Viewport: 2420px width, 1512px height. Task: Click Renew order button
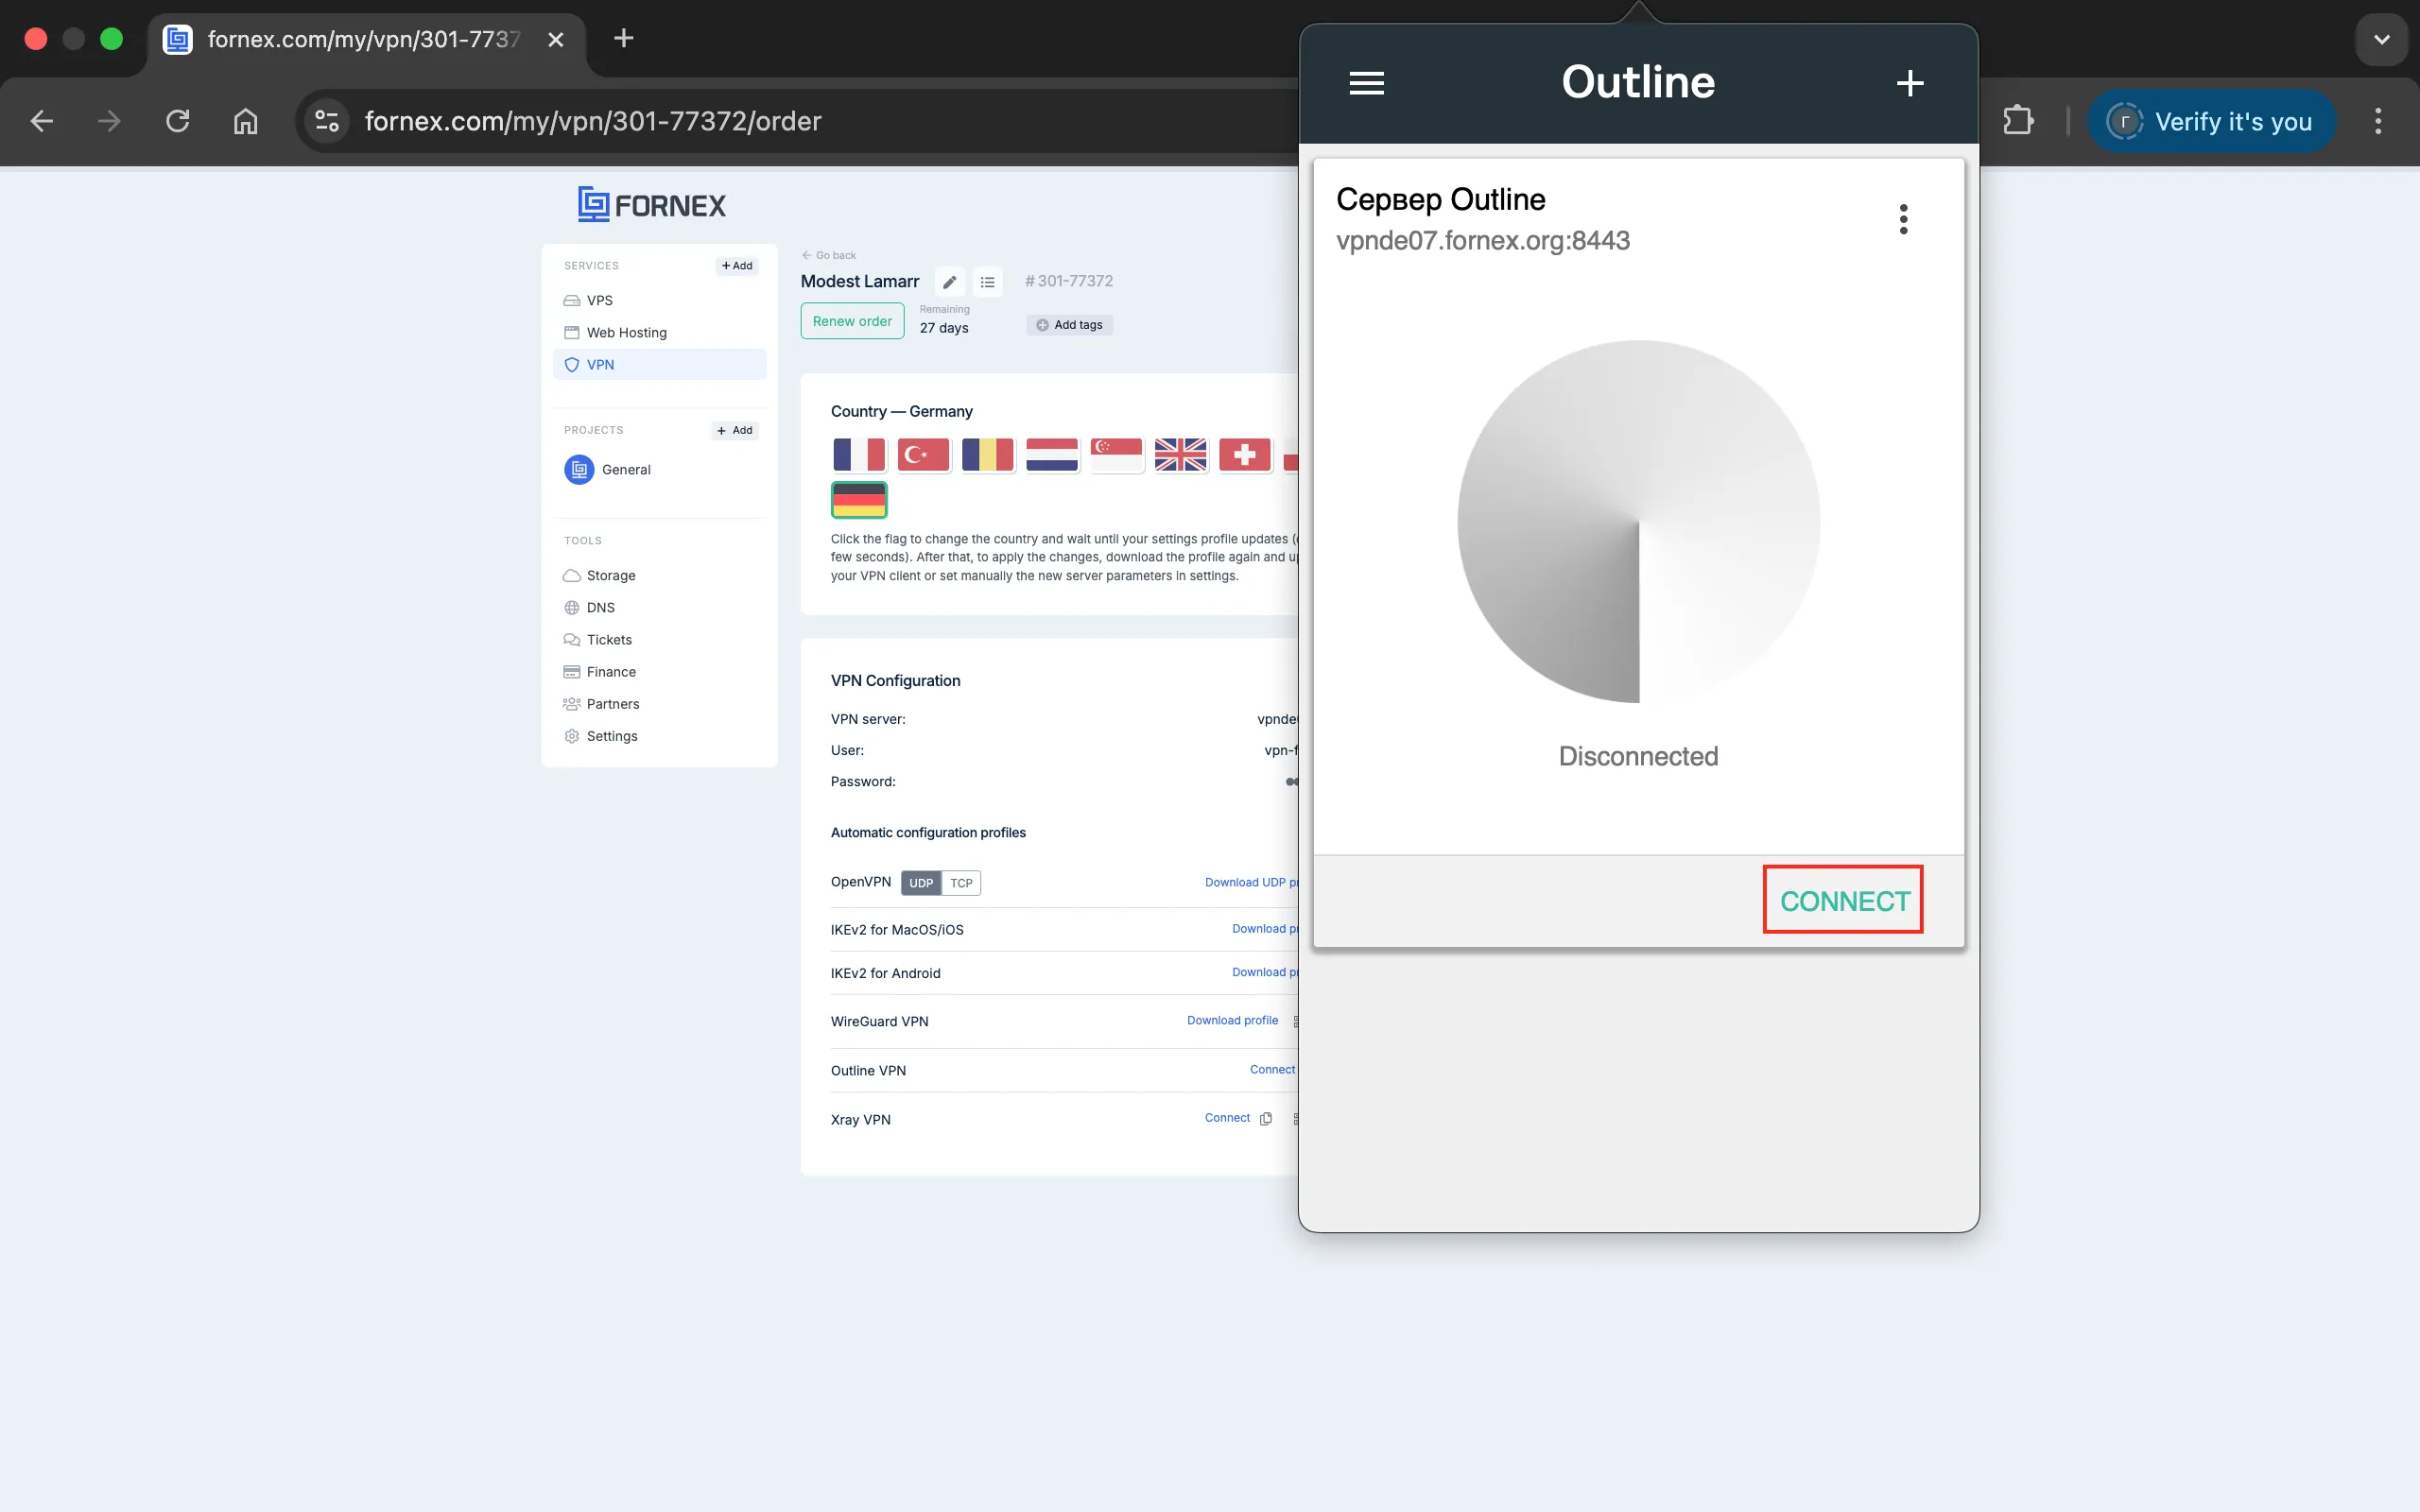tap(852, 321)
